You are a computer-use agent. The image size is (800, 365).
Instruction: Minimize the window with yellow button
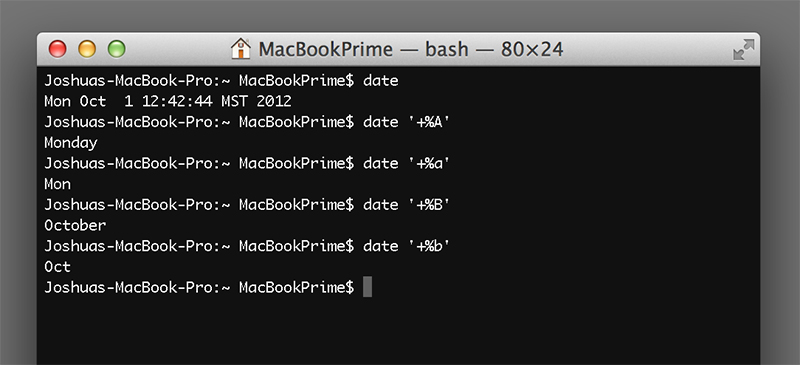coord(87,50)
